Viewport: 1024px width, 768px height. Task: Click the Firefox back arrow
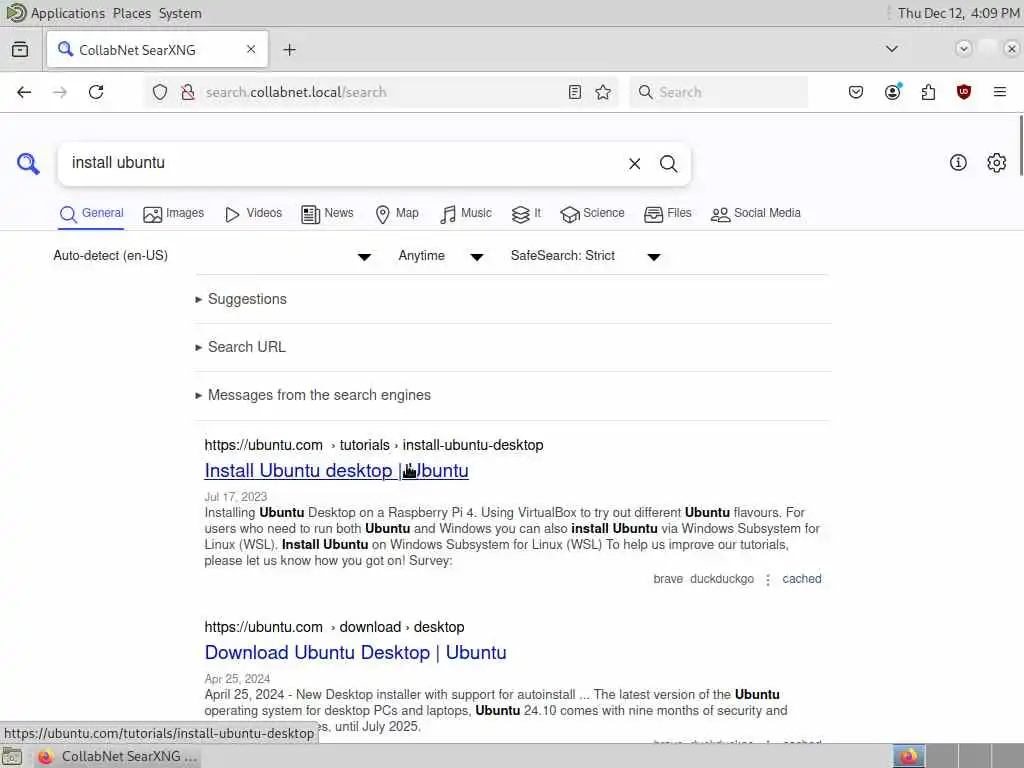[24, 92]
